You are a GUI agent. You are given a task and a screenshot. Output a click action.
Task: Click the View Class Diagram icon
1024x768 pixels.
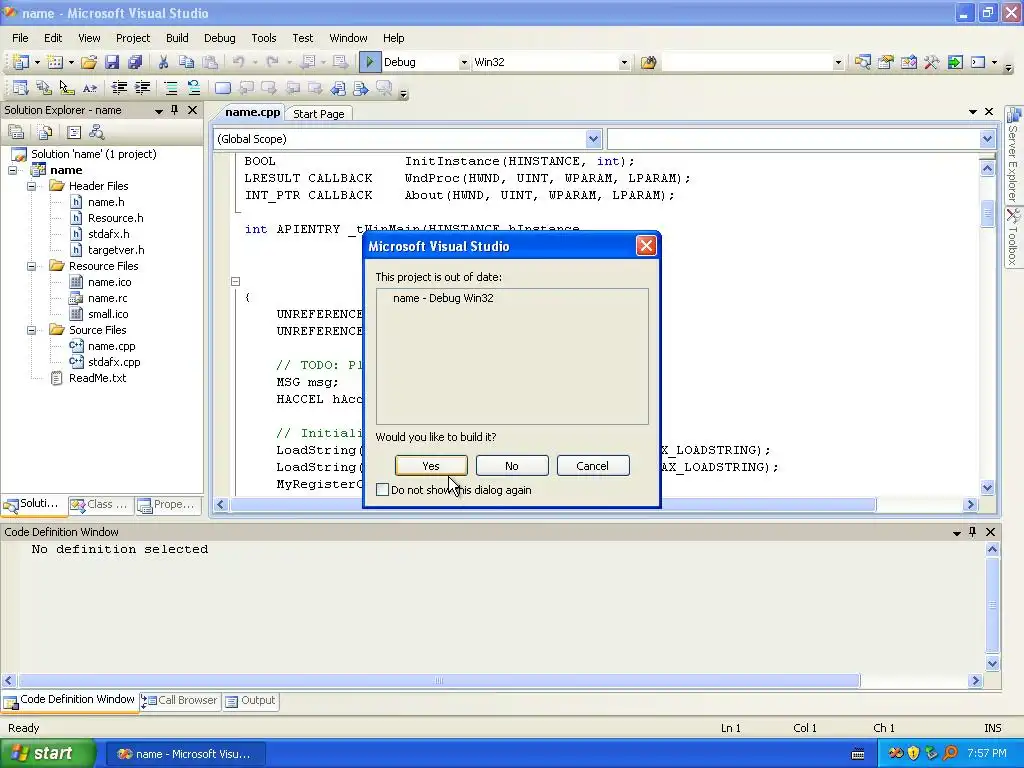97,133
